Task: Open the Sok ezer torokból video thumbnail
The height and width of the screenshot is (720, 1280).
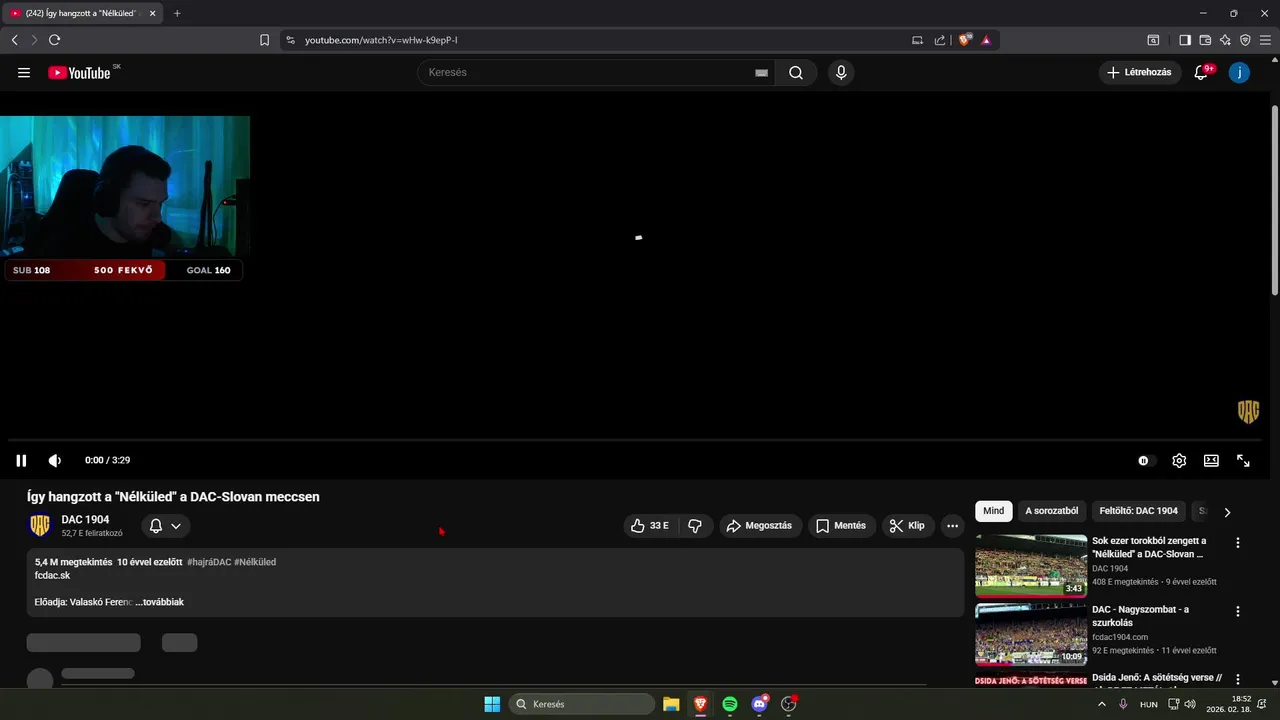Action: (1031, 565)
